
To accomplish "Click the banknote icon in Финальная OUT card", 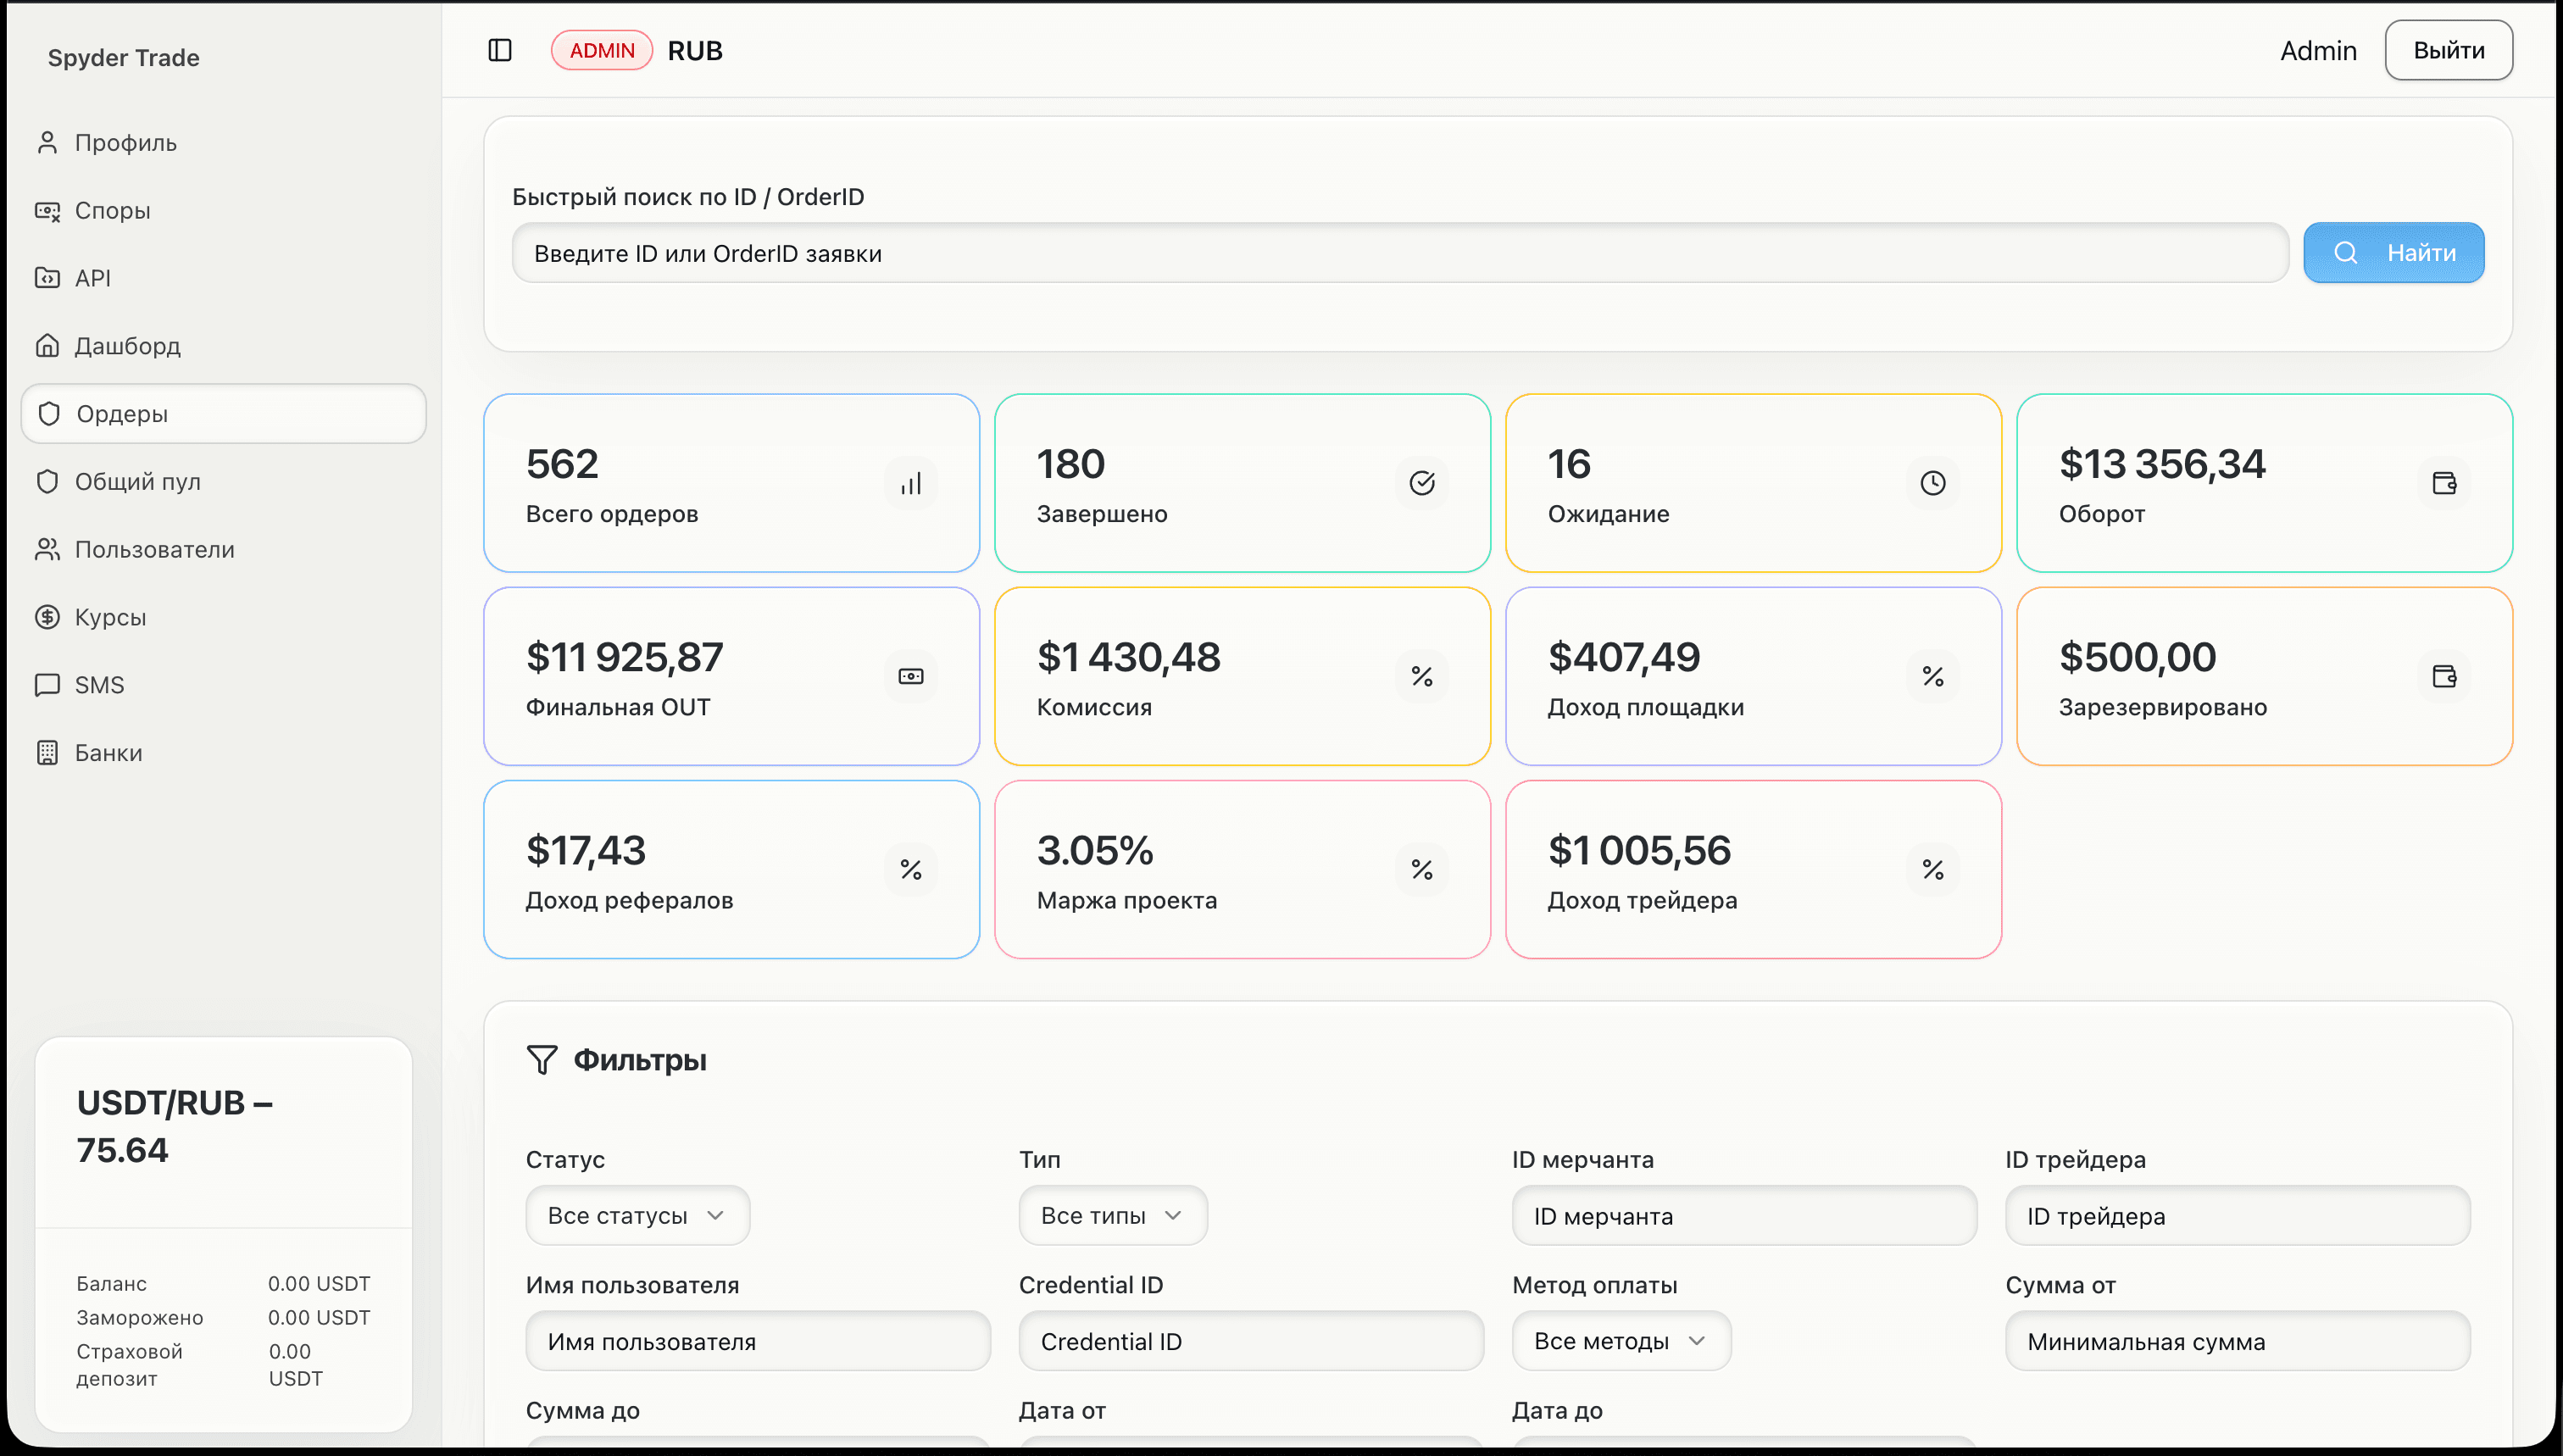I will click(910, 677).
